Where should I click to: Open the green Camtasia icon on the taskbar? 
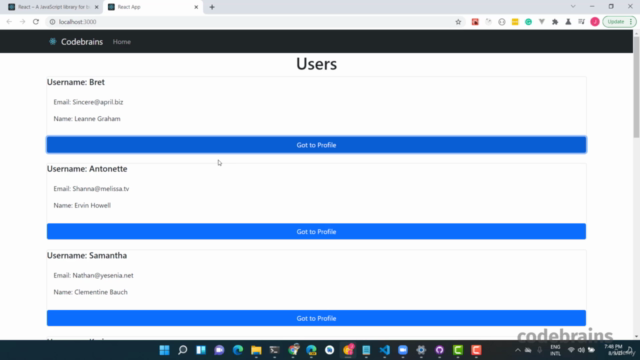458,350
